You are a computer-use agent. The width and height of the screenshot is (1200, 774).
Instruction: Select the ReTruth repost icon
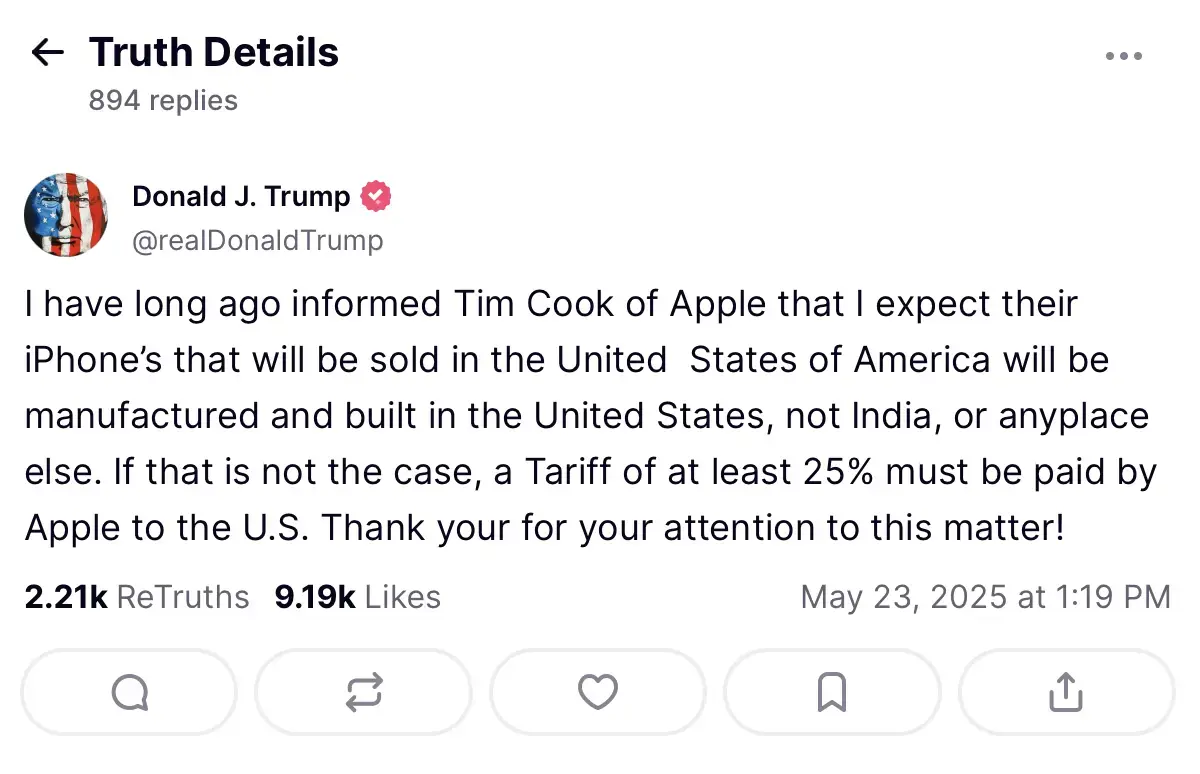(364, 691)
